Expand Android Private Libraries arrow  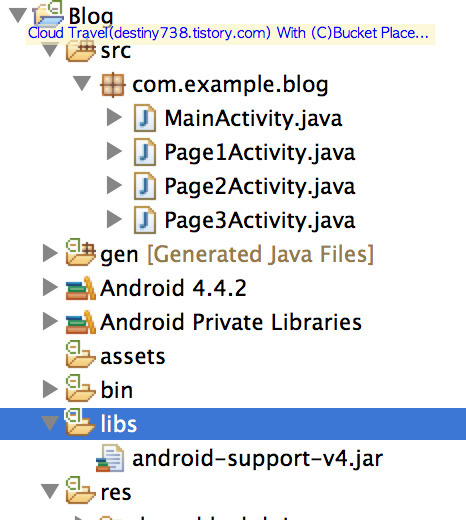click(50, 321)
